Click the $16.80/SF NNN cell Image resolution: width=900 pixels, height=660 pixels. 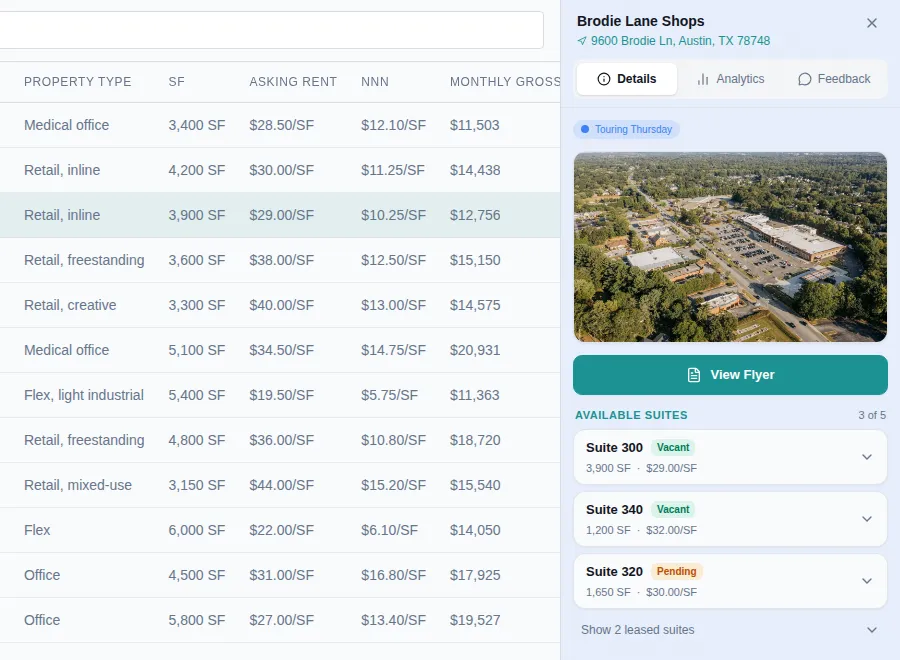click(393, 575)
